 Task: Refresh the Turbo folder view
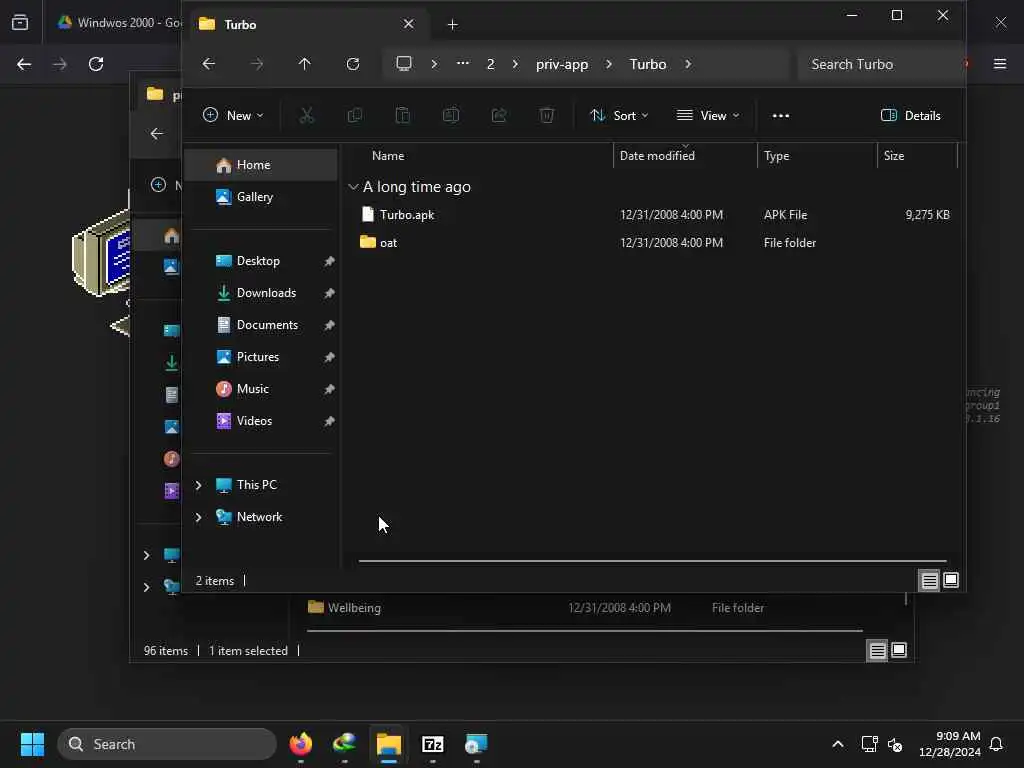pos(353,64)
